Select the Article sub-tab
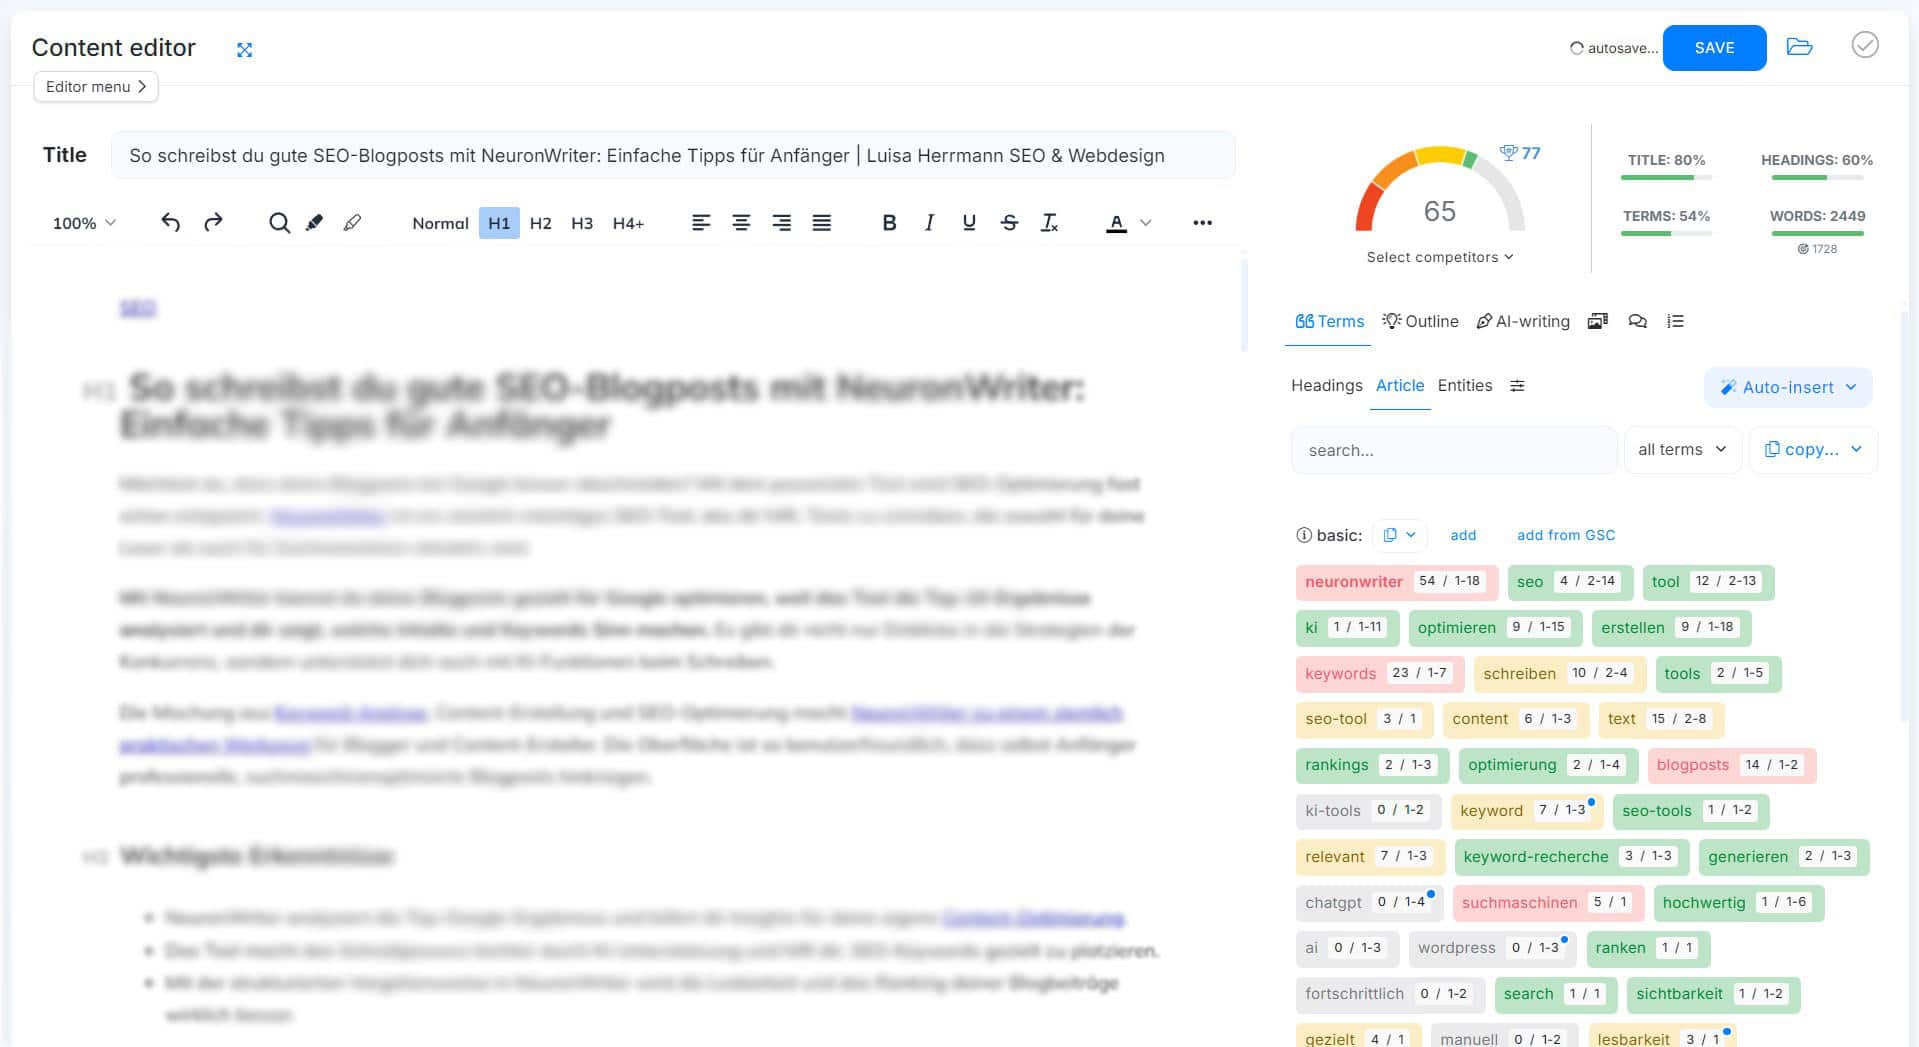Viewport: 1919px width, 1047px height. [1399, 386]
